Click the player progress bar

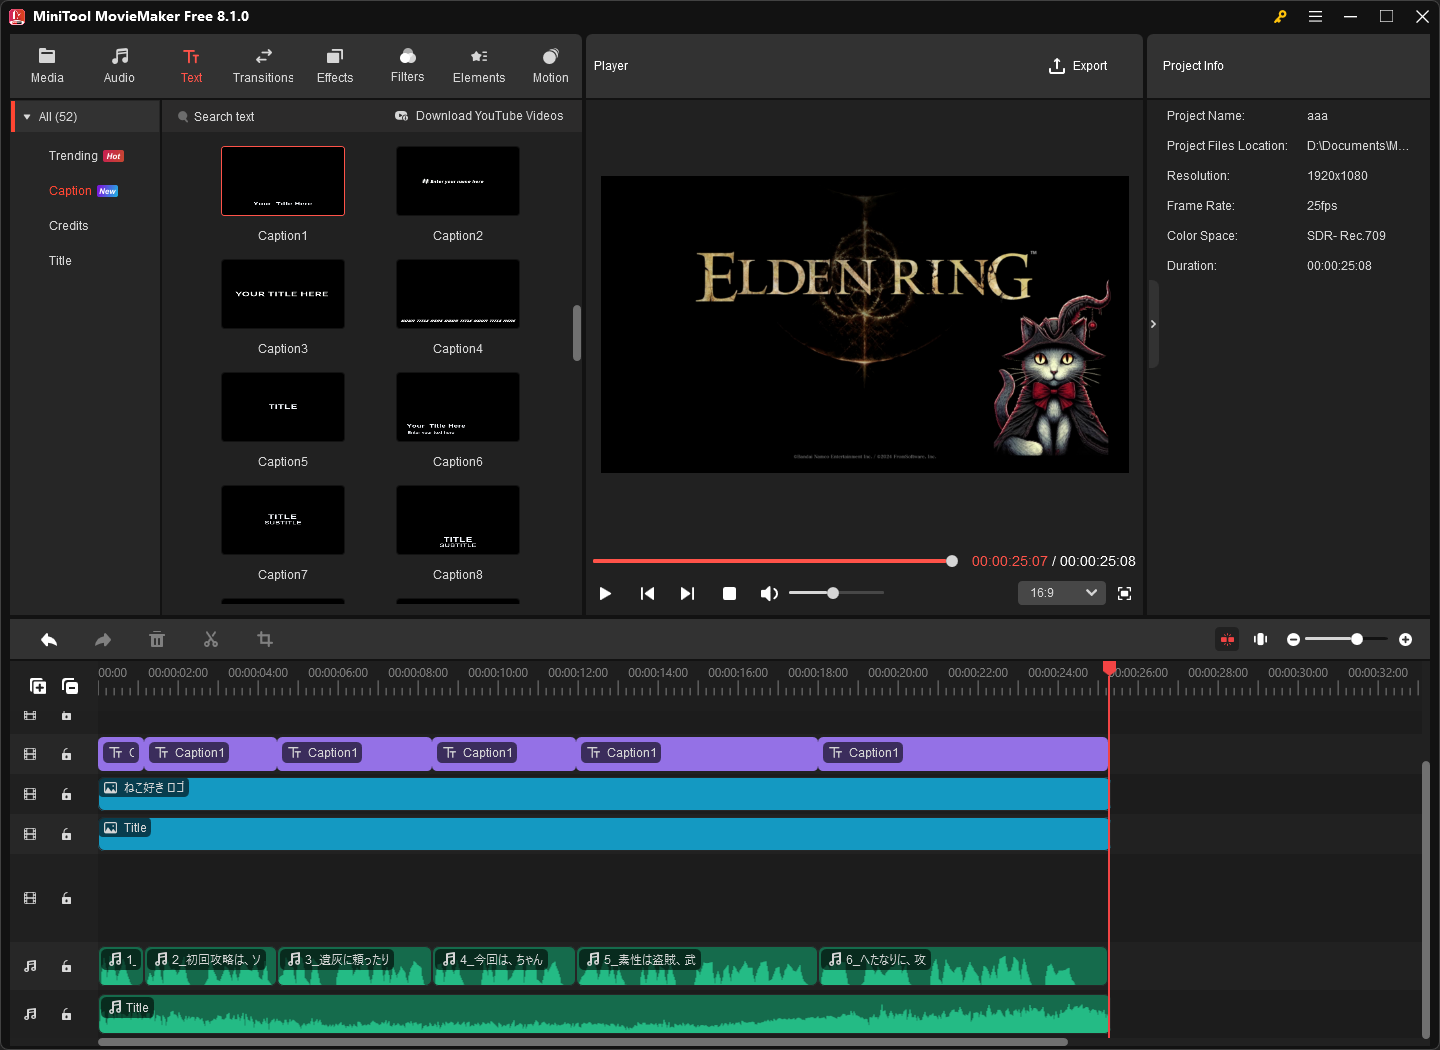click(775, 561)
